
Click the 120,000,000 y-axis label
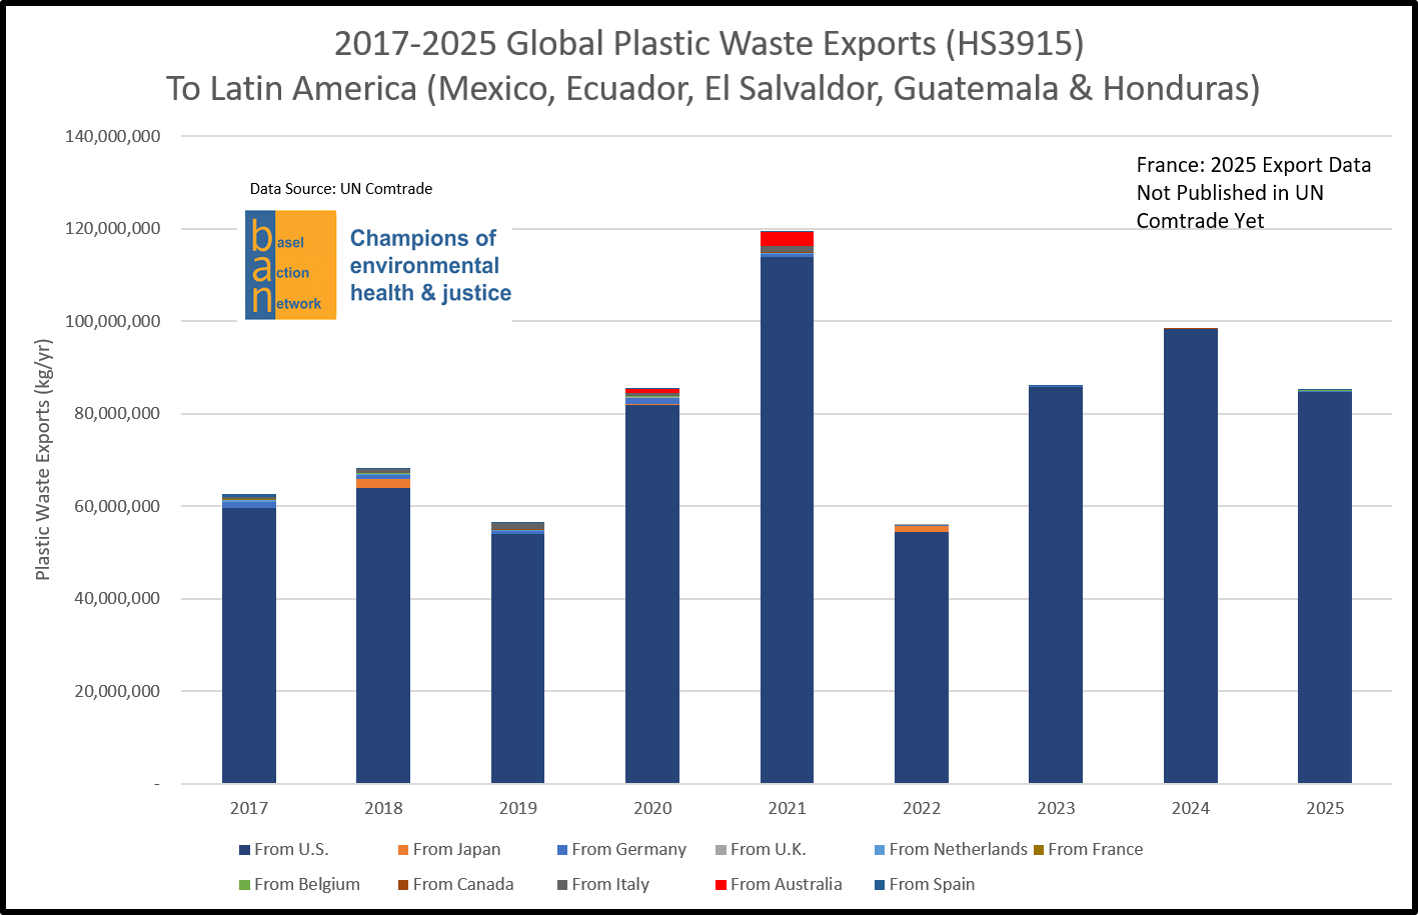tap(113, 229)
